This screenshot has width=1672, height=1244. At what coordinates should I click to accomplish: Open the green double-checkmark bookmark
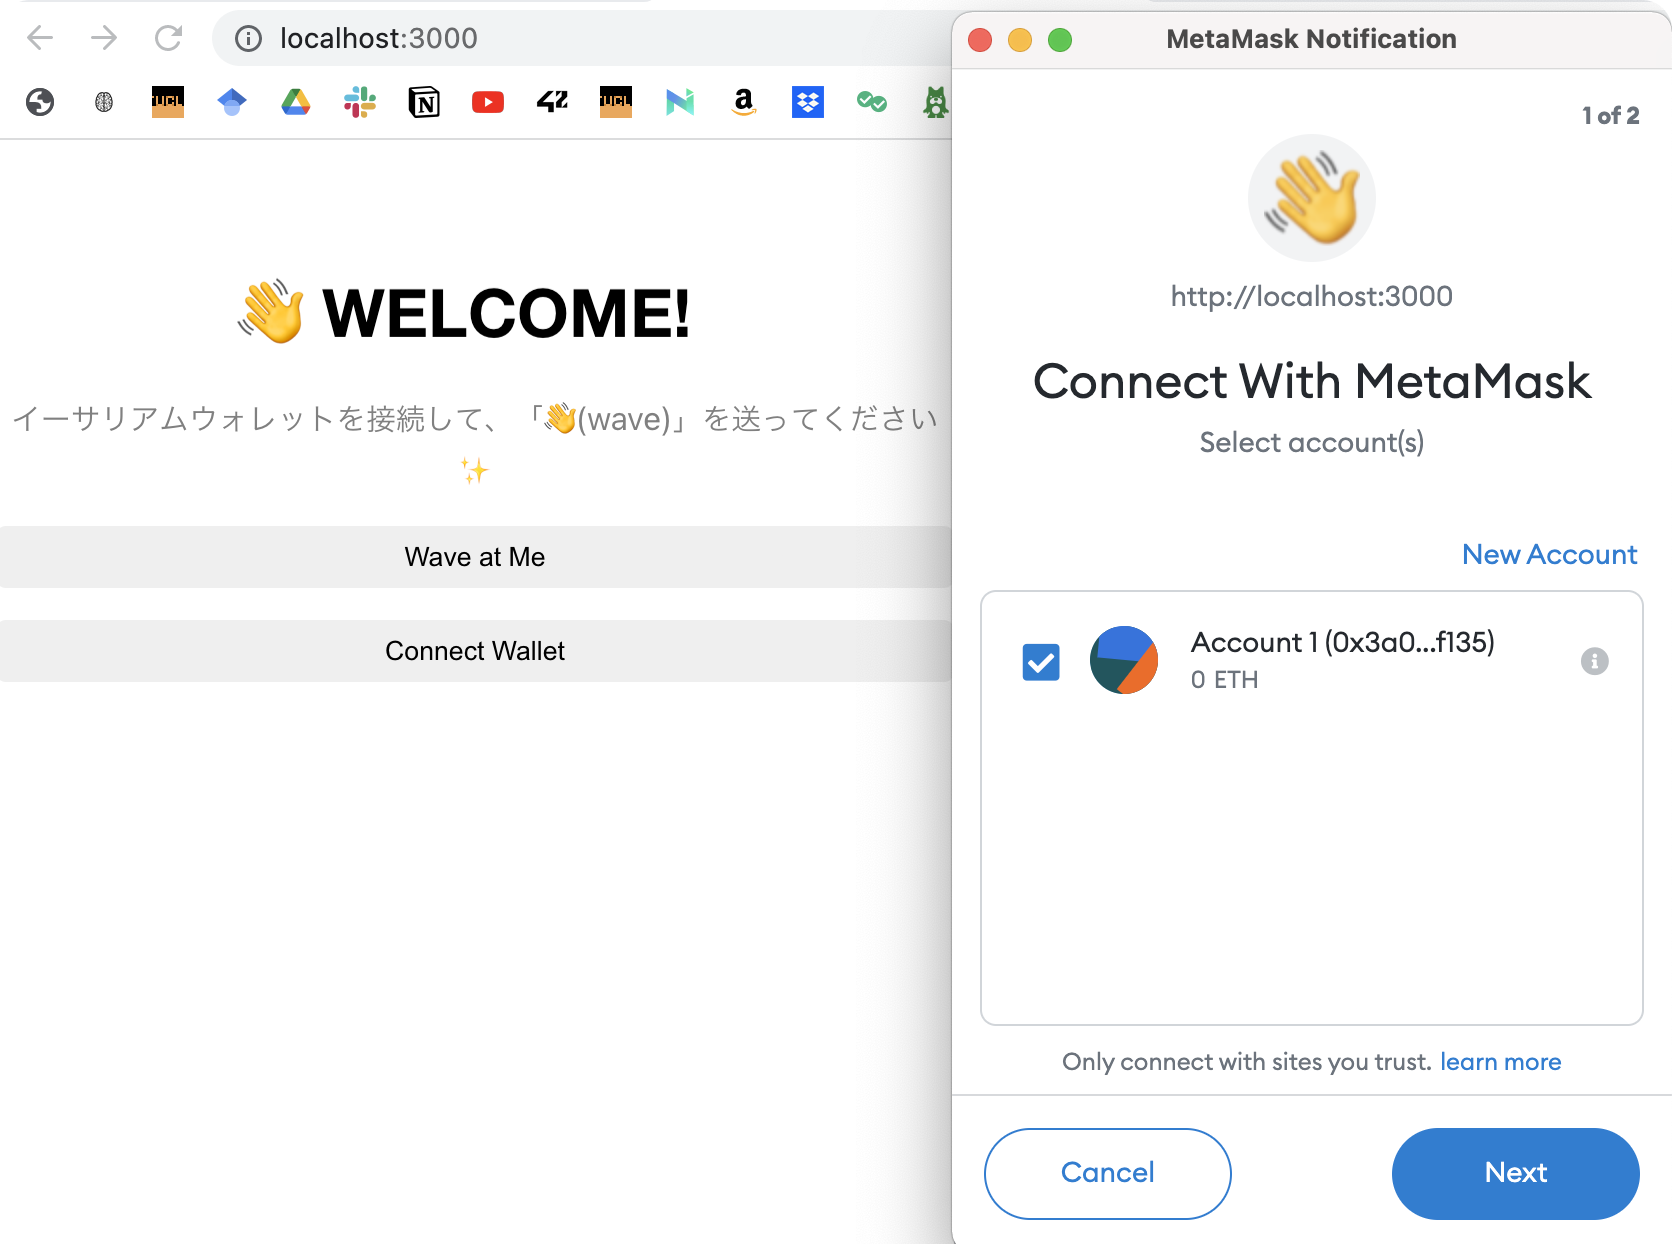pyautogui.click(x=872, y=102)
